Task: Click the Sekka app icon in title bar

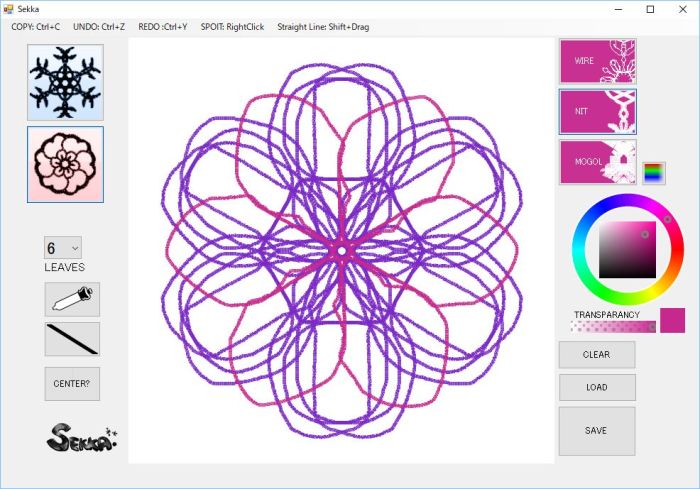Action: [9, 9]
